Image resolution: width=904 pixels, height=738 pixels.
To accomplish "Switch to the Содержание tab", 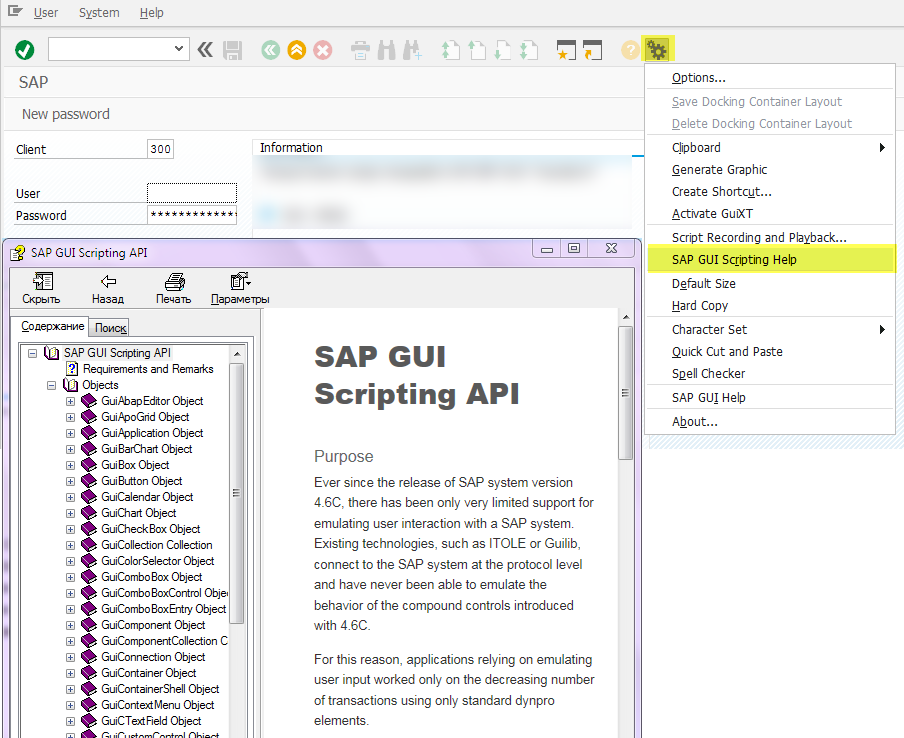I will coord(52,326).
